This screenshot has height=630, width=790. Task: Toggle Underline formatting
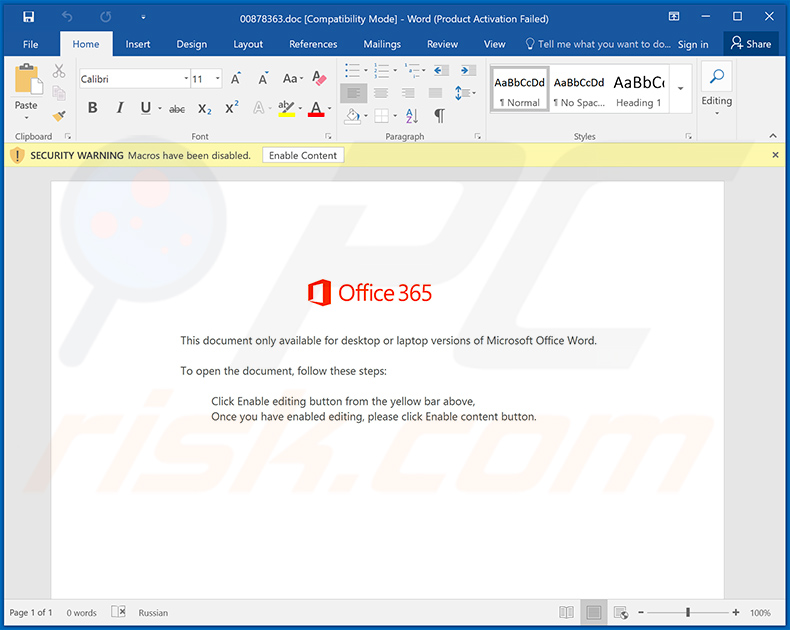[x=146, y=108]
